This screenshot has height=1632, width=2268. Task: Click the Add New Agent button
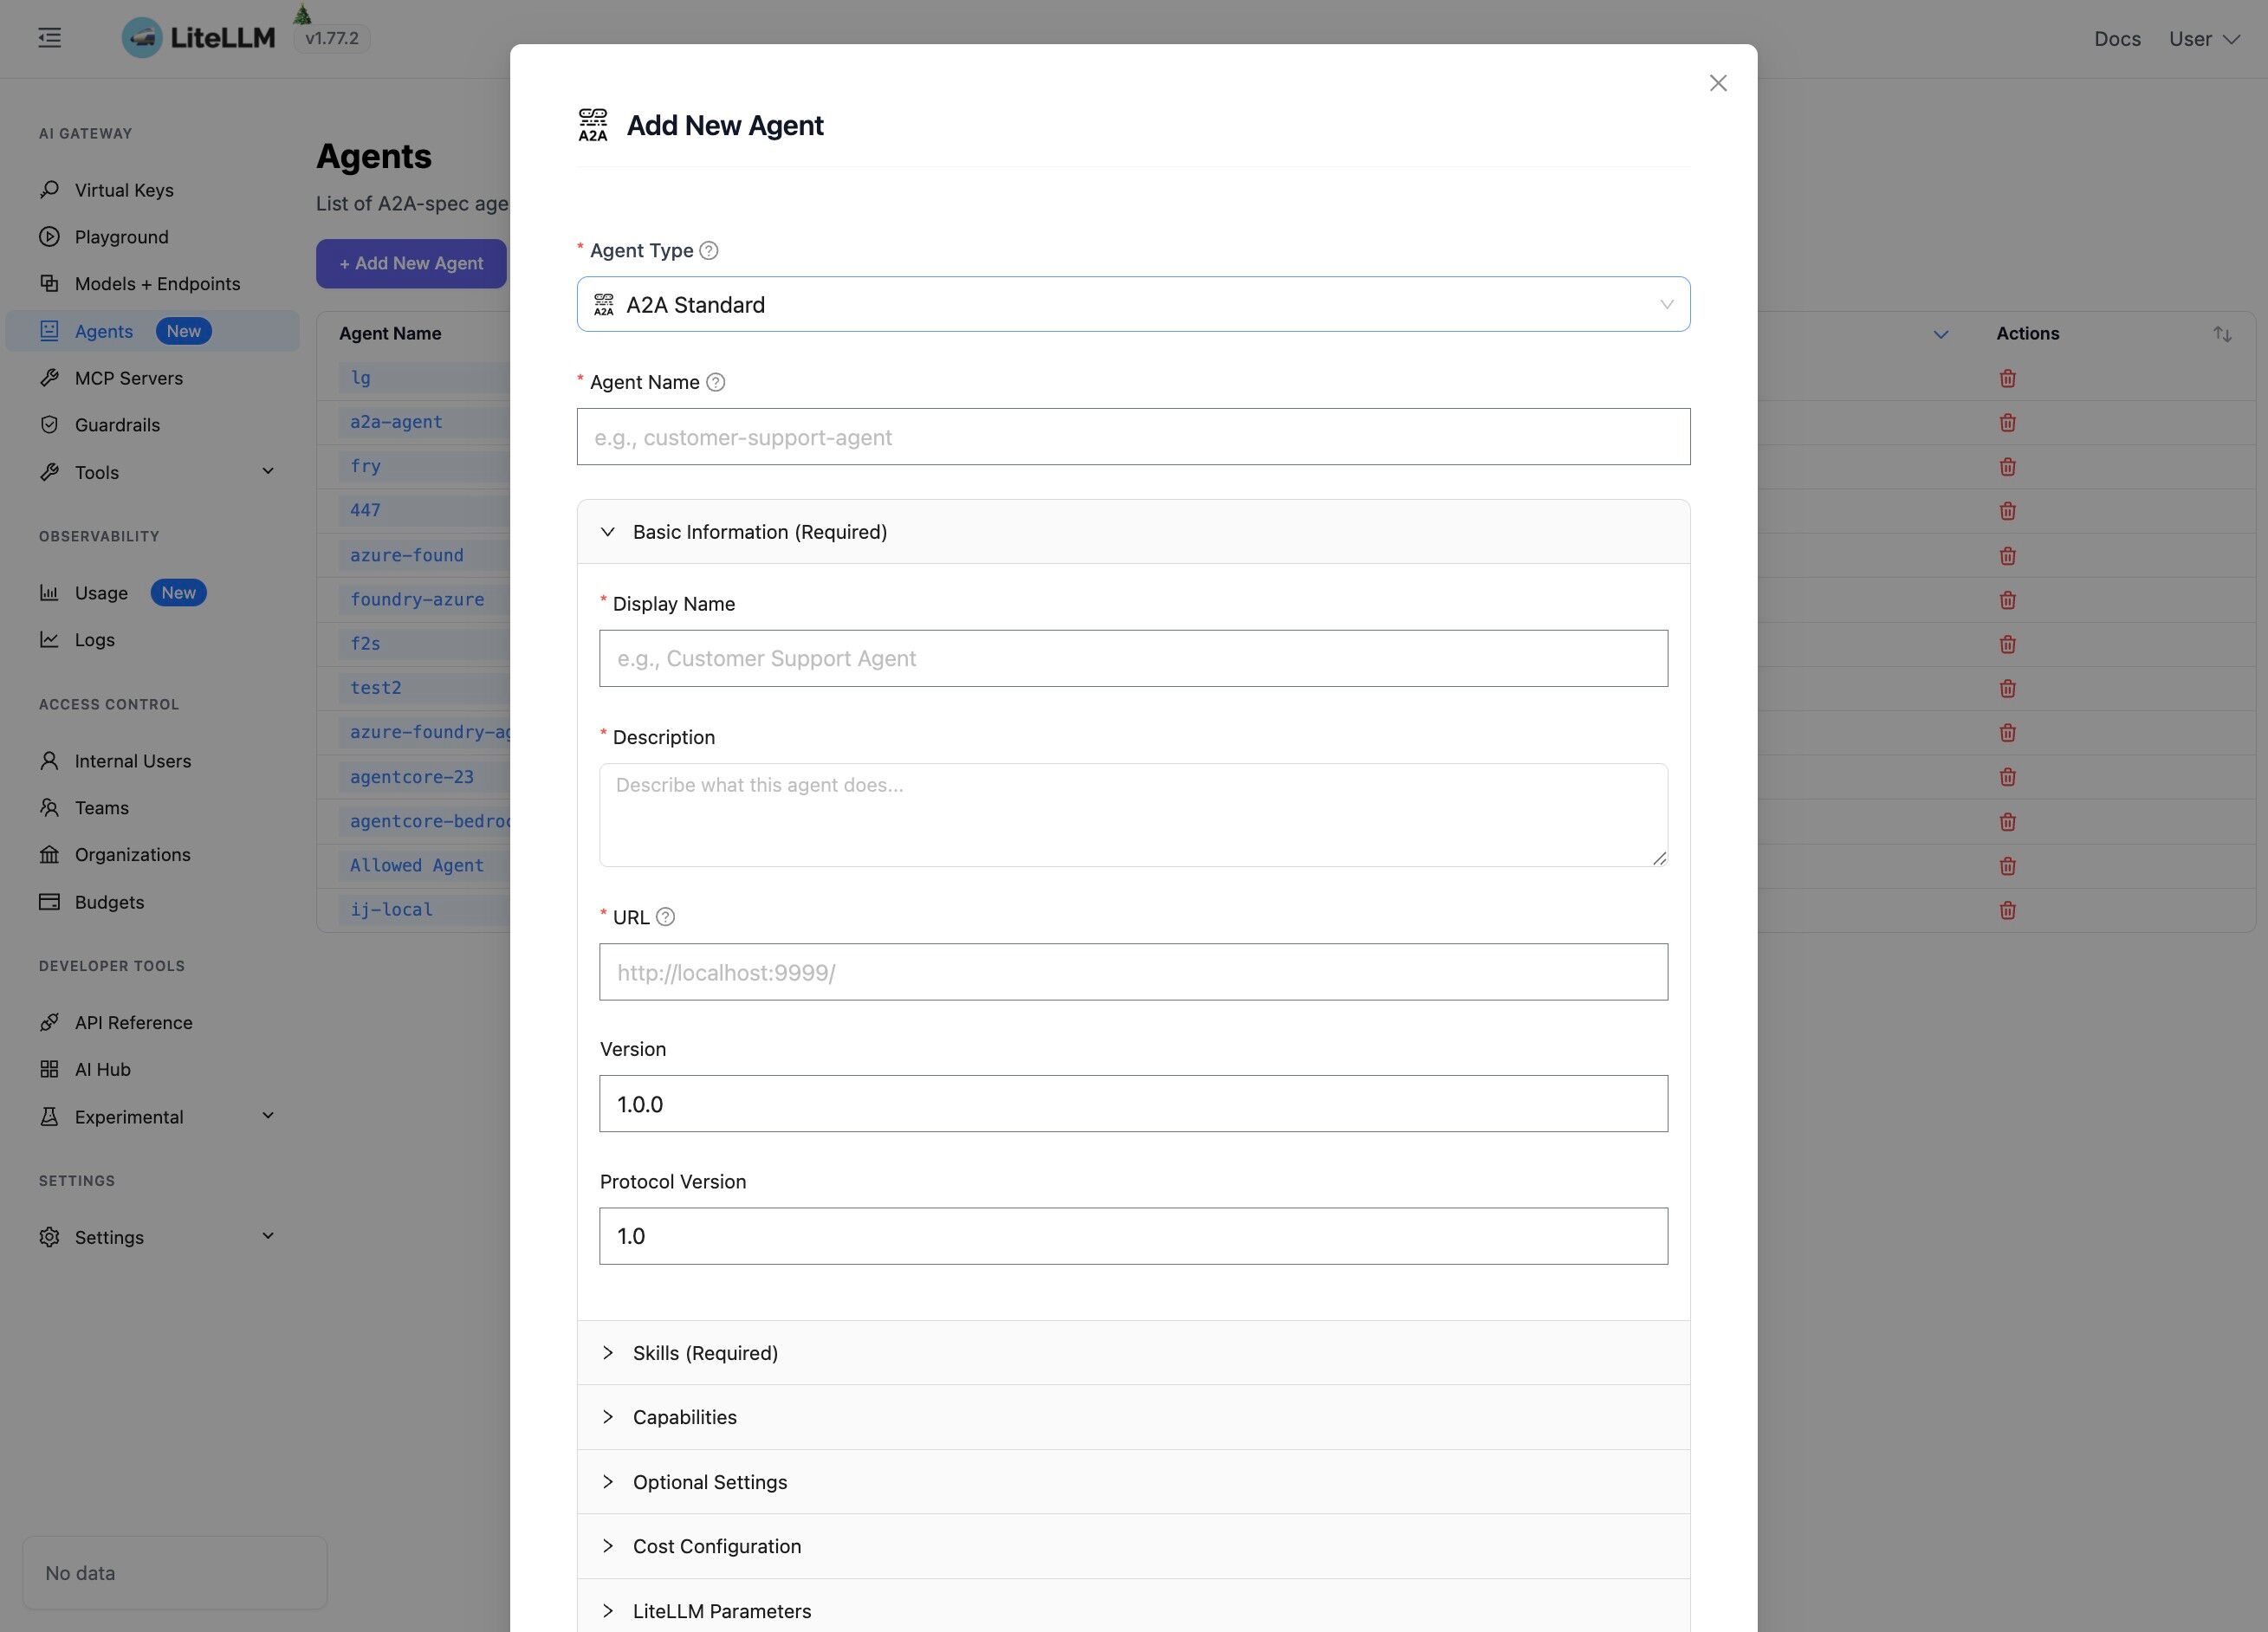(411, 263)
